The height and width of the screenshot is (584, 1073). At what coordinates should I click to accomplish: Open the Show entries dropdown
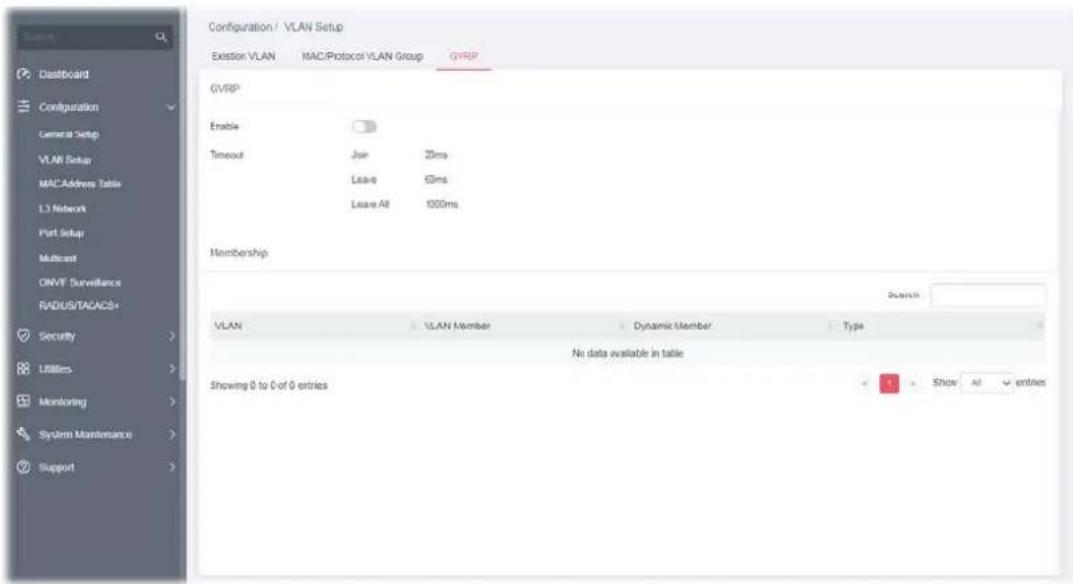(x=987, y=383)
